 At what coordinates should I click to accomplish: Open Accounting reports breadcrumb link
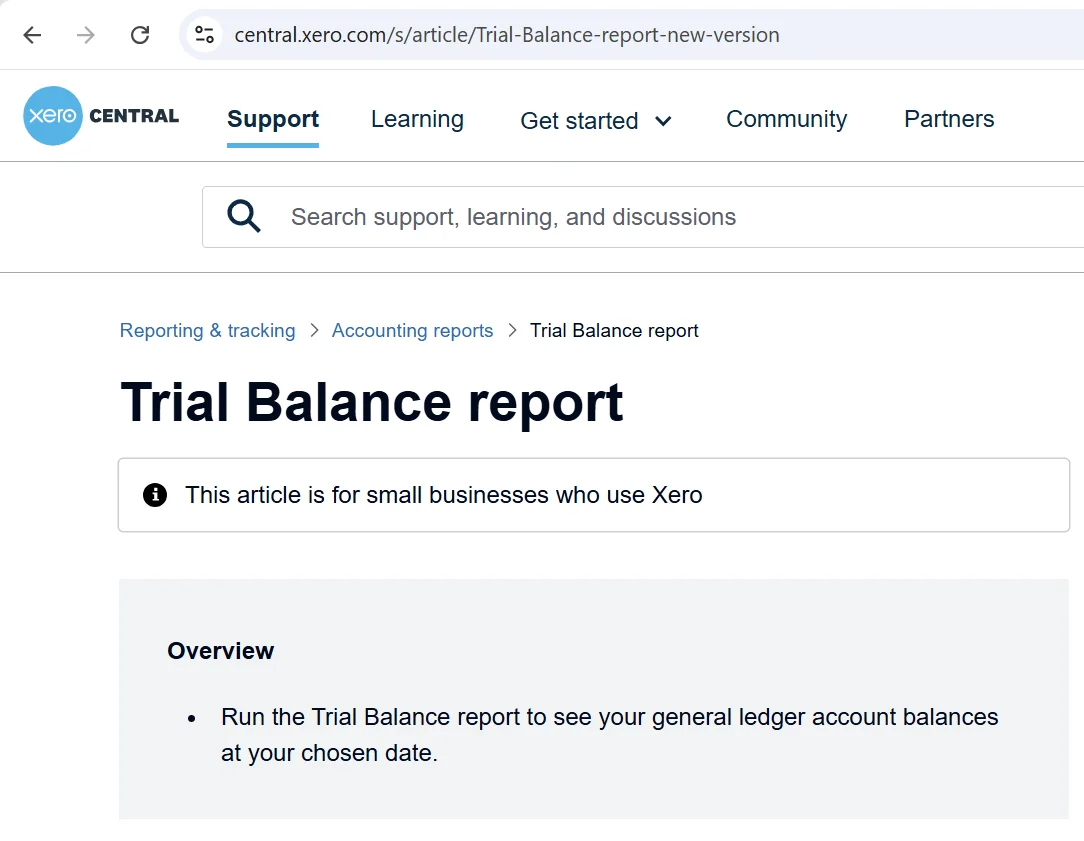(x=412, y=331)
